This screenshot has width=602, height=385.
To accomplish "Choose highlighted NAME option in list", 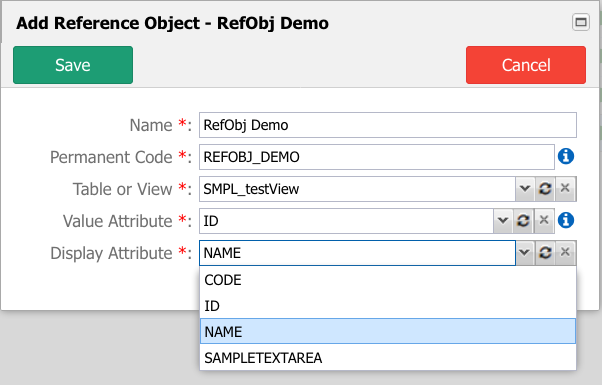I will pos(388,331).
